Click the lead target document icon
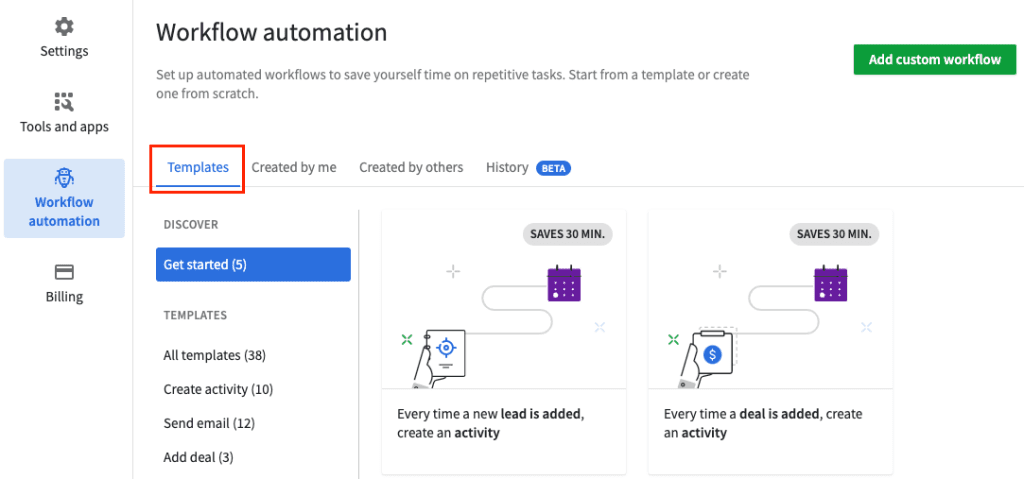 (445, 352)
